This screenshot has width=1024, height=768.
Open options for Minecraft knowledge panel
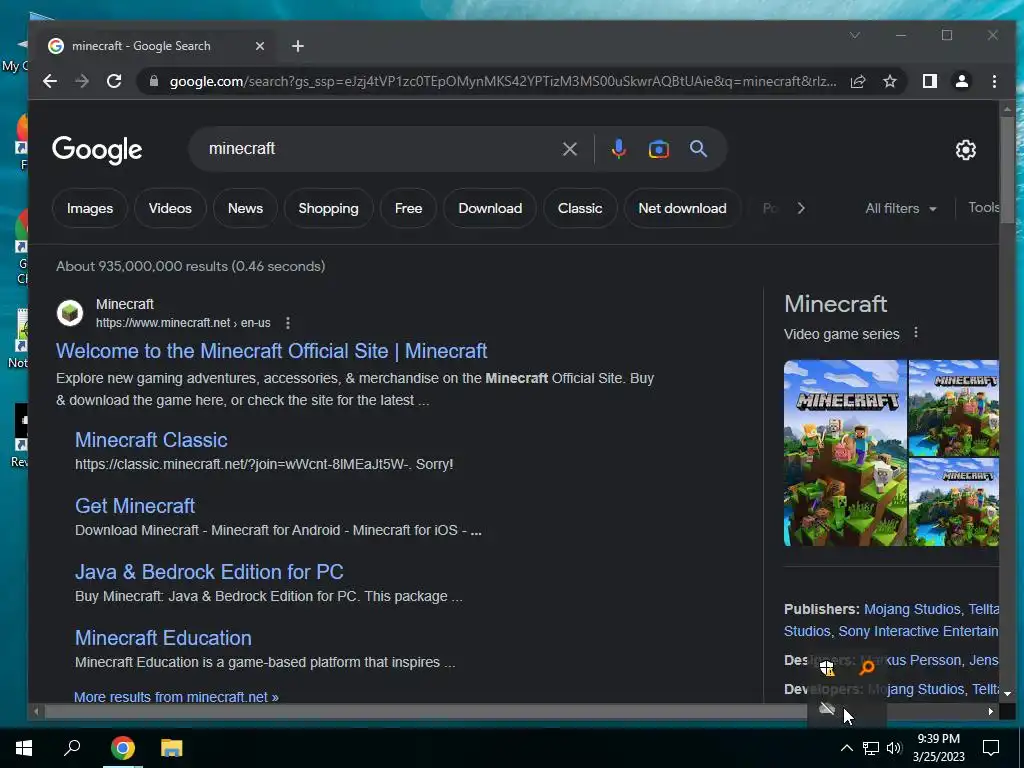pyautogui.click(x=916, y=332)
